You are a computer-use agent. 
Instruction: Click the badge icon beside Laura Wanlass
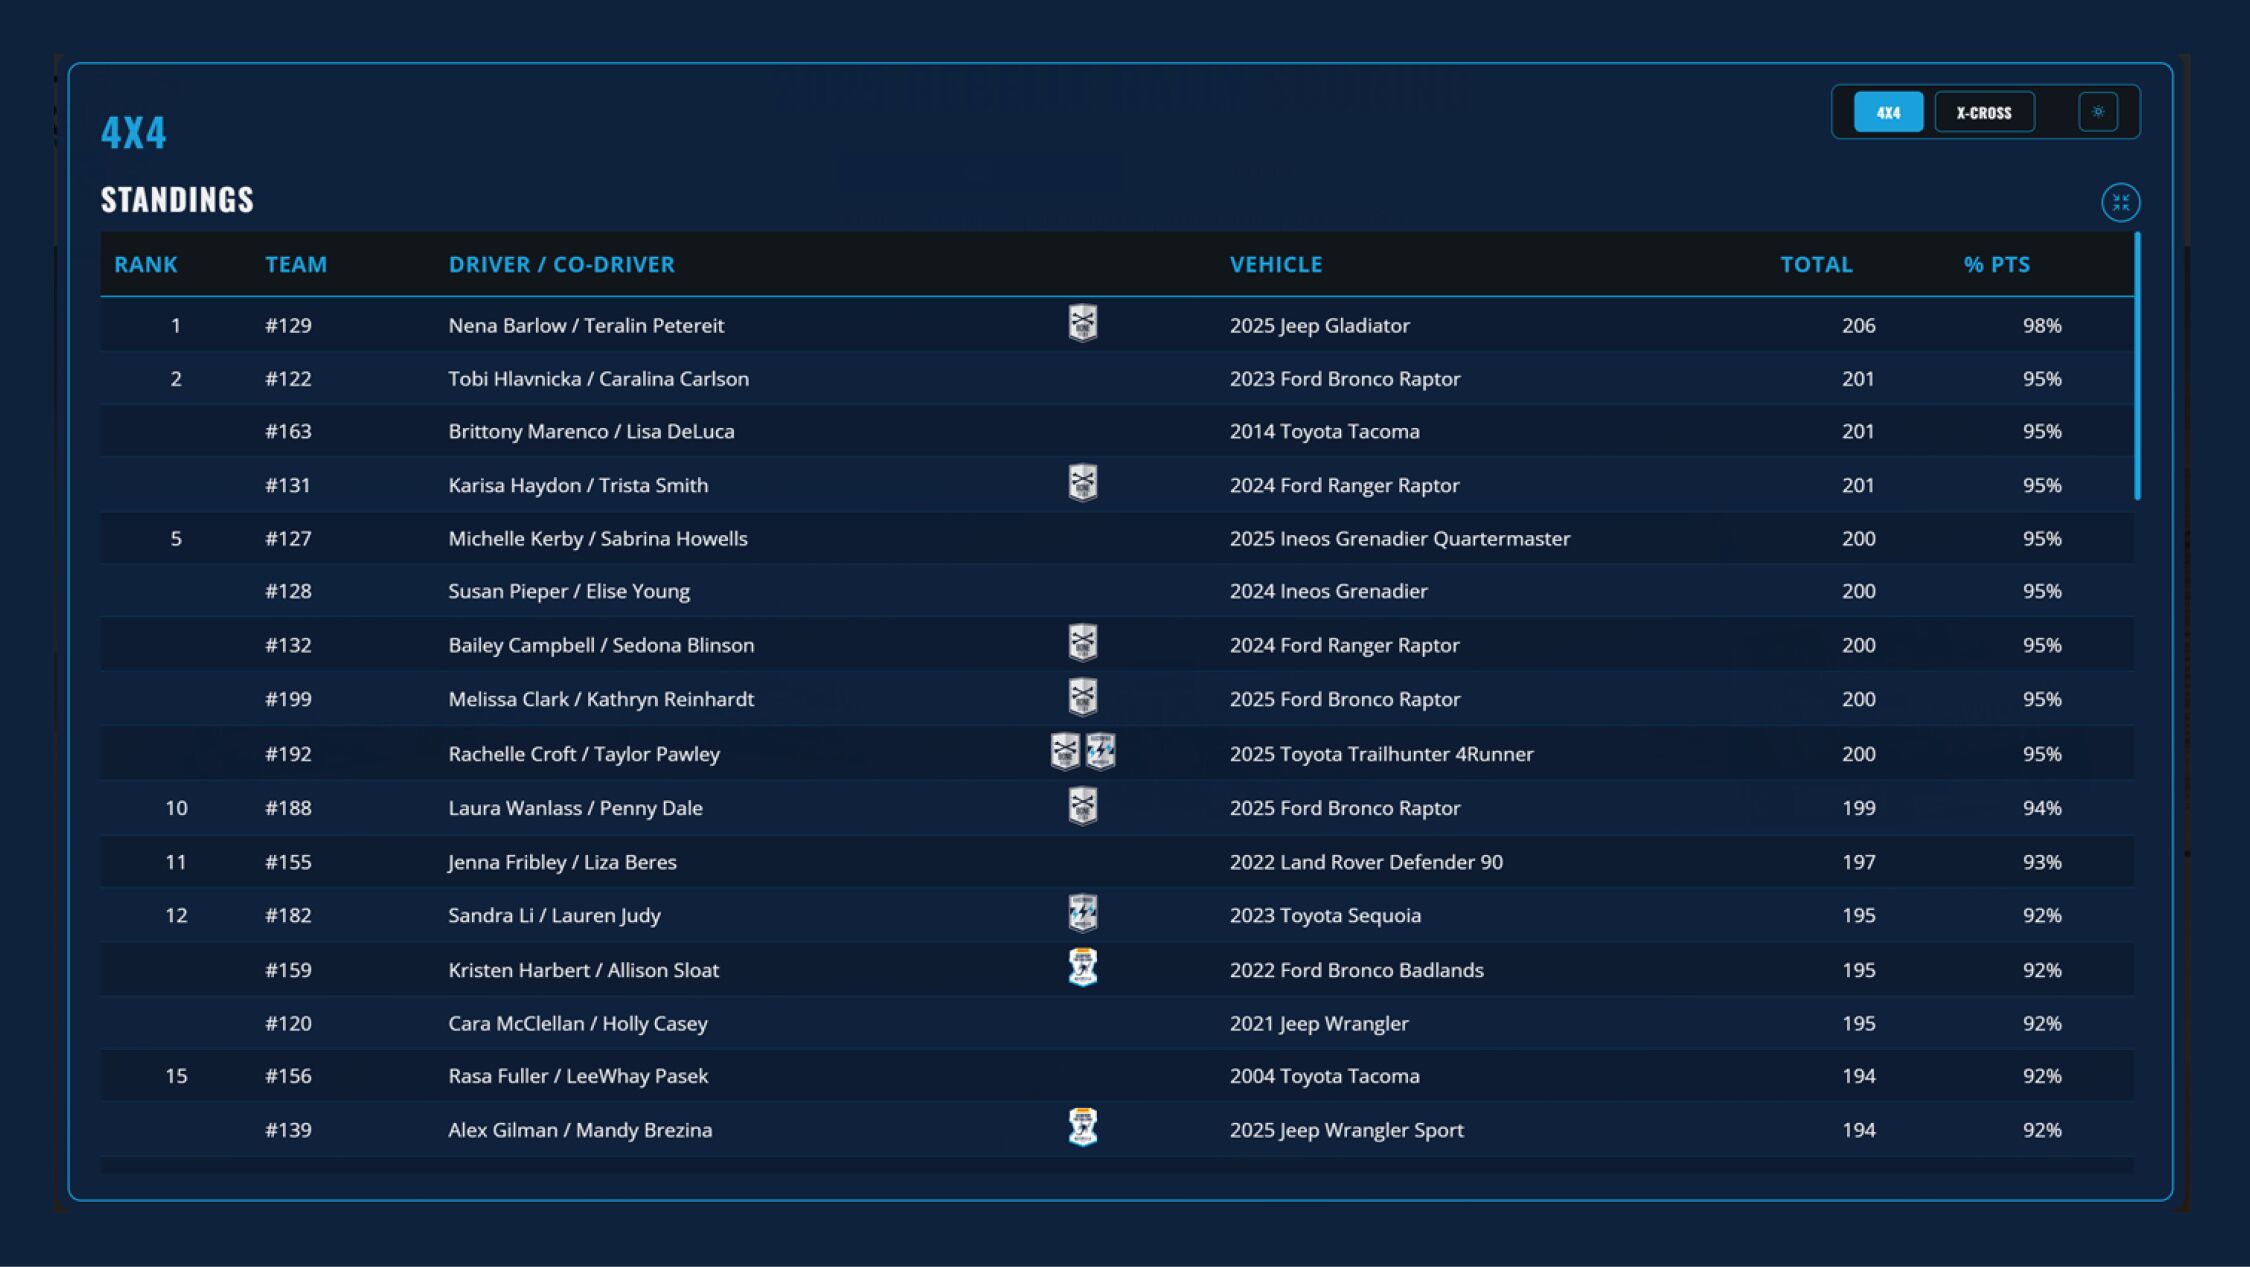[x=1082, y=807]
